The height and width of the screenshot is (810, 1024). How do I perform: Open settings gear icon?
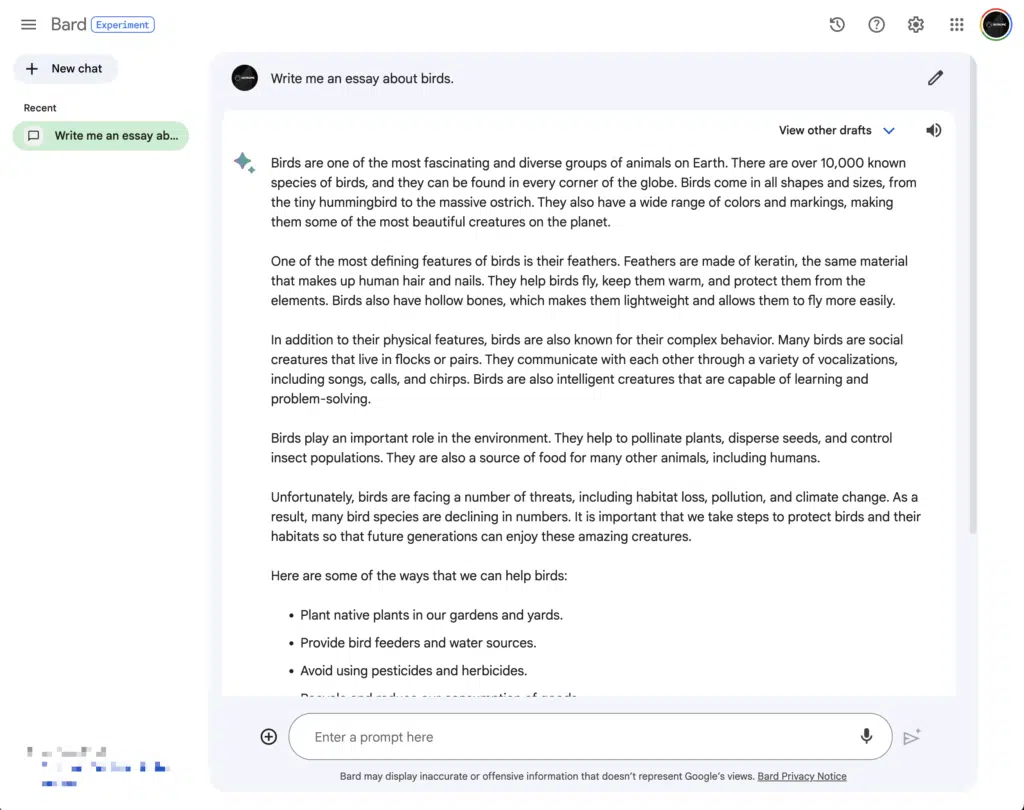coord(916,25)
